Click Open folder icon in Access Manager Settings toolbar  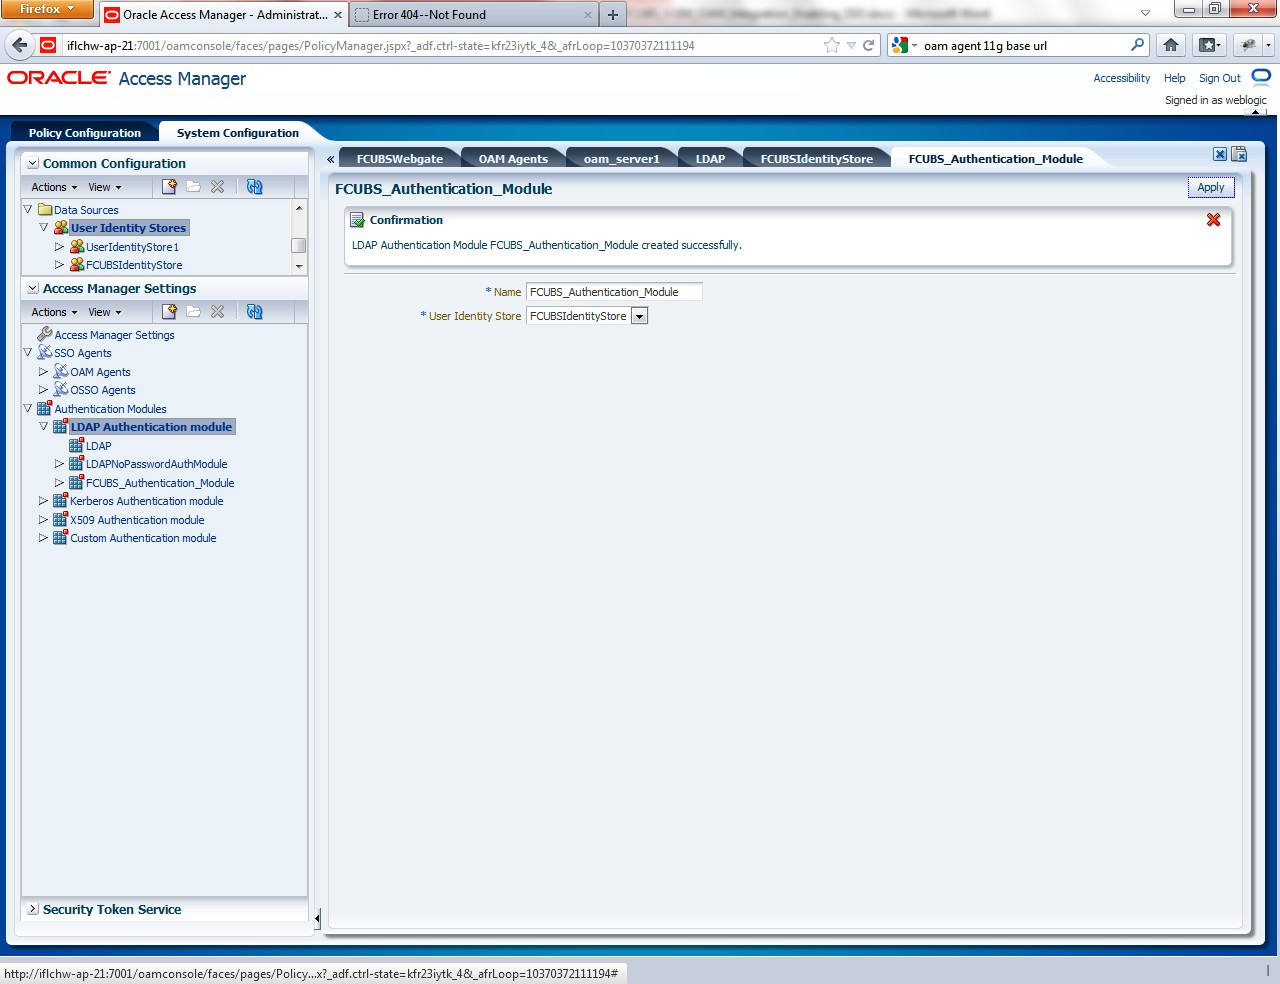tap(193, 312)
